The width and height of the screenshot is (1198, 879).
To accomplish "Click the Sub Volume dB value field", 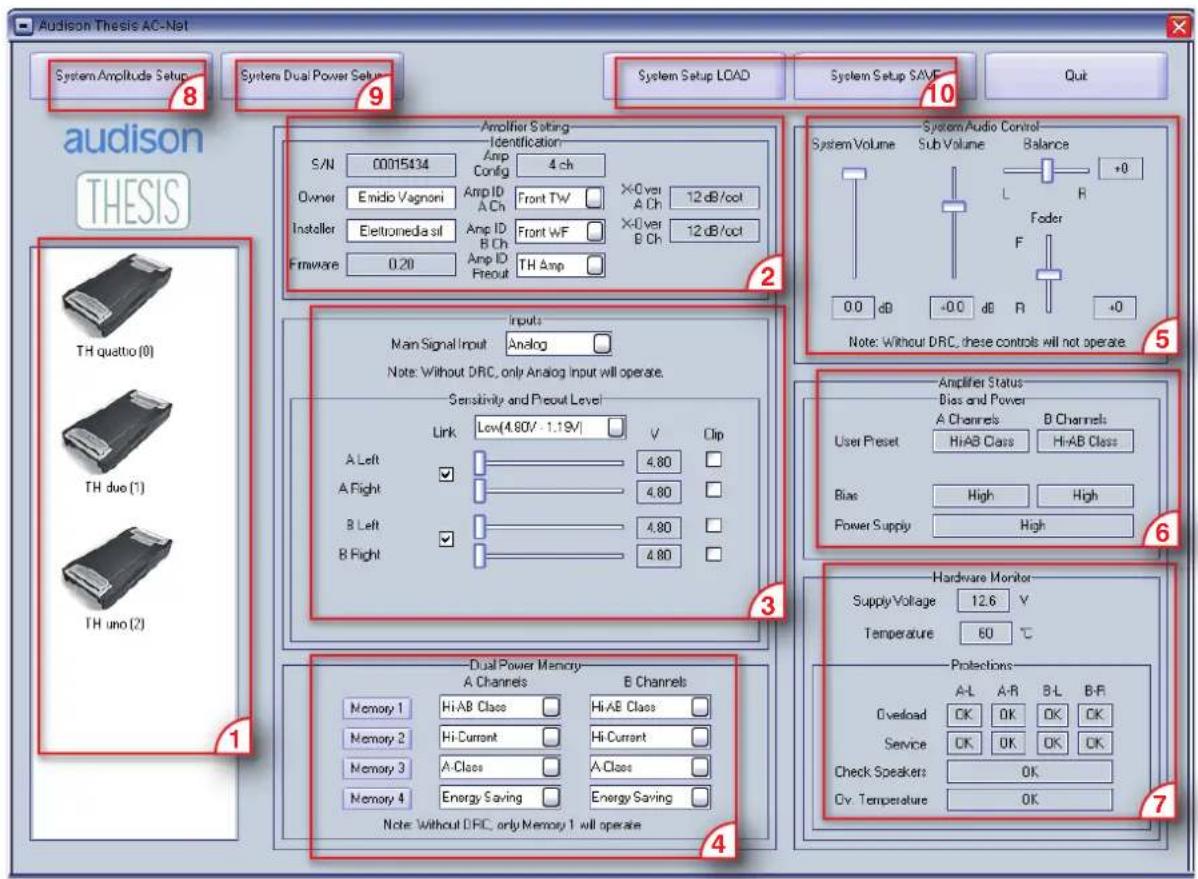I will point(952,307).
